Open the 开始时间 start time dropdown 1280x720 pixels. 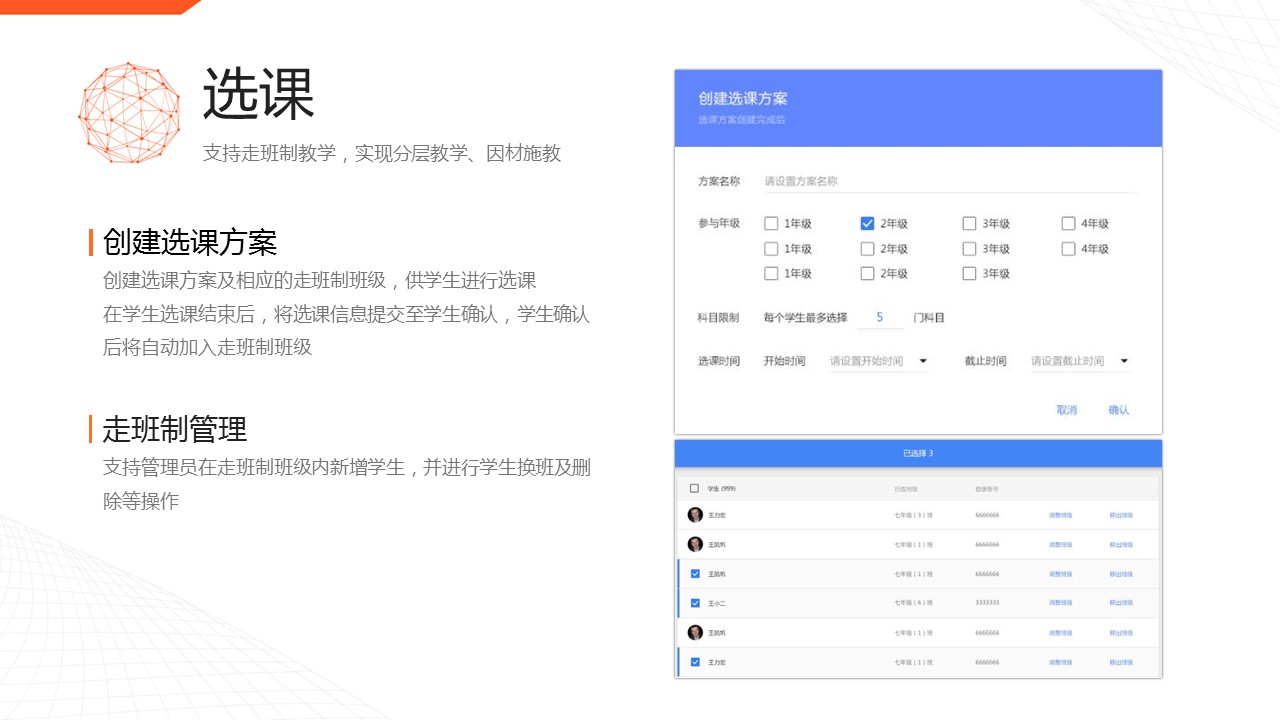point(878,361)
